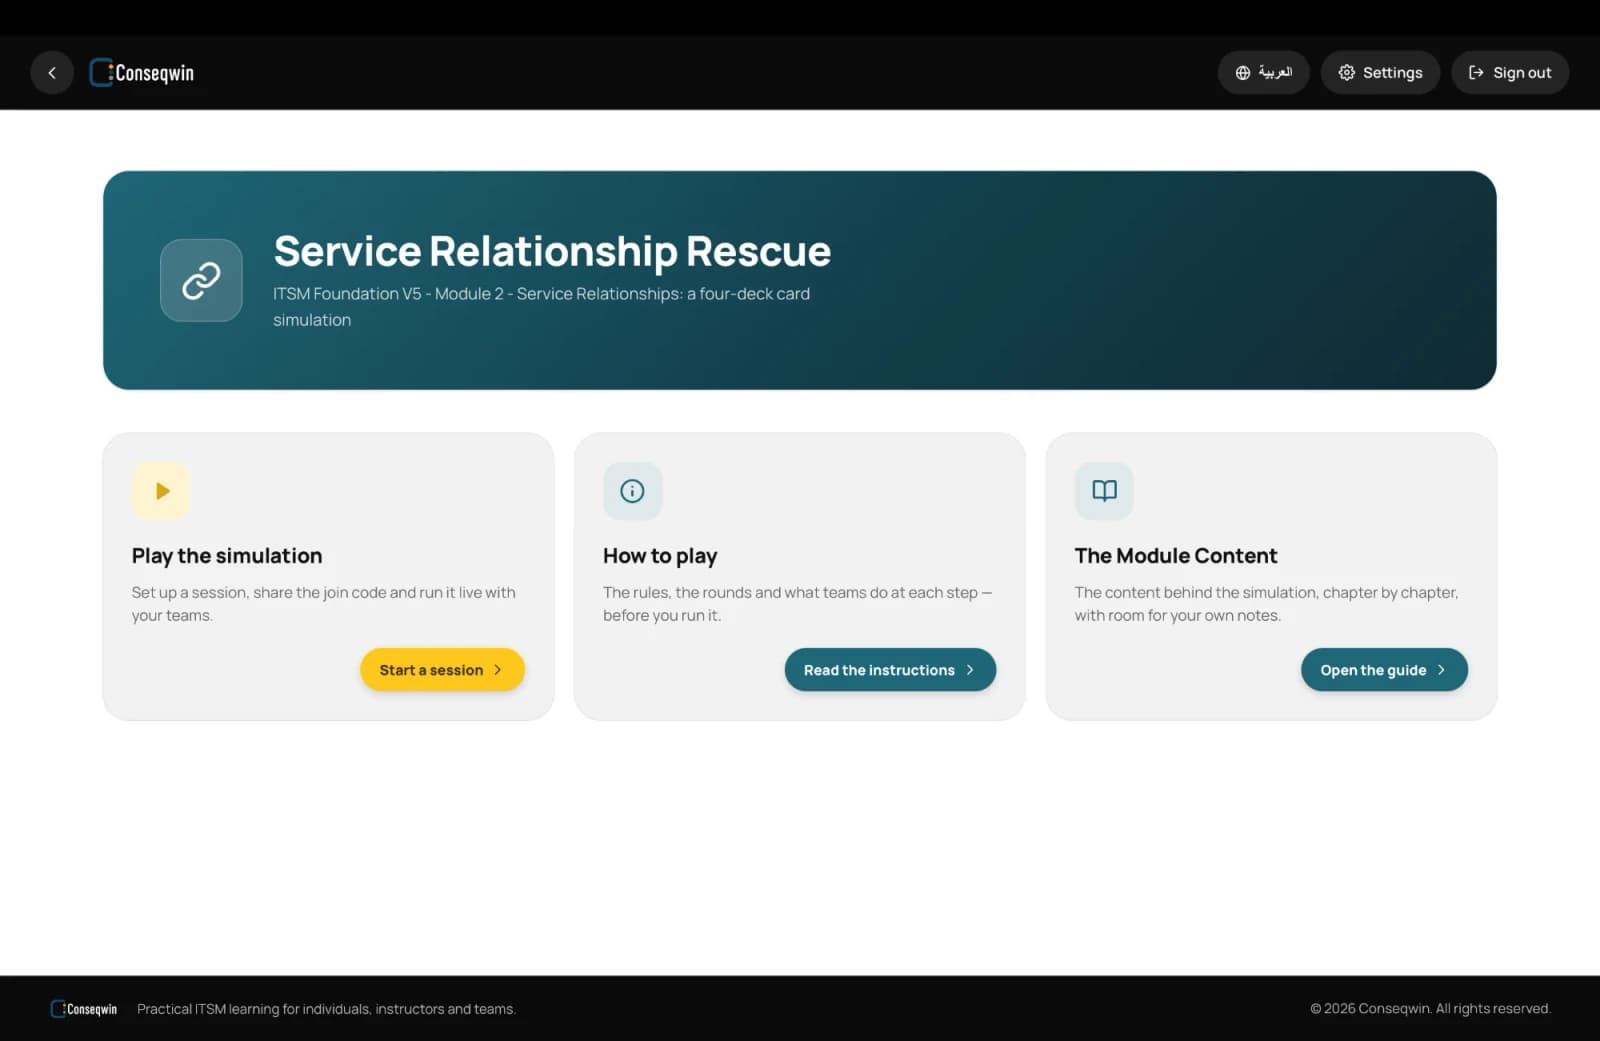Click the 'Play the simulation' card title
The image size is (1600, 1041).
point(227,556)
